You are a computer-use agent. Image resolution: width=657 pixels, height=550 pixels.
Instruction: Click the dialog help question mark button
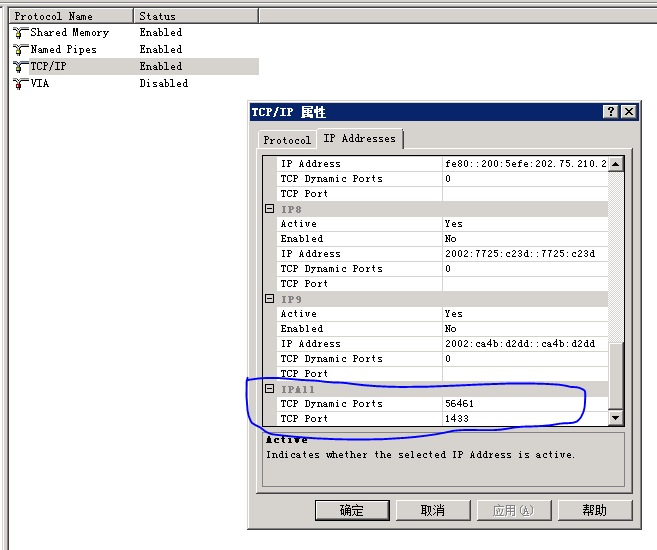click(610, 112)
